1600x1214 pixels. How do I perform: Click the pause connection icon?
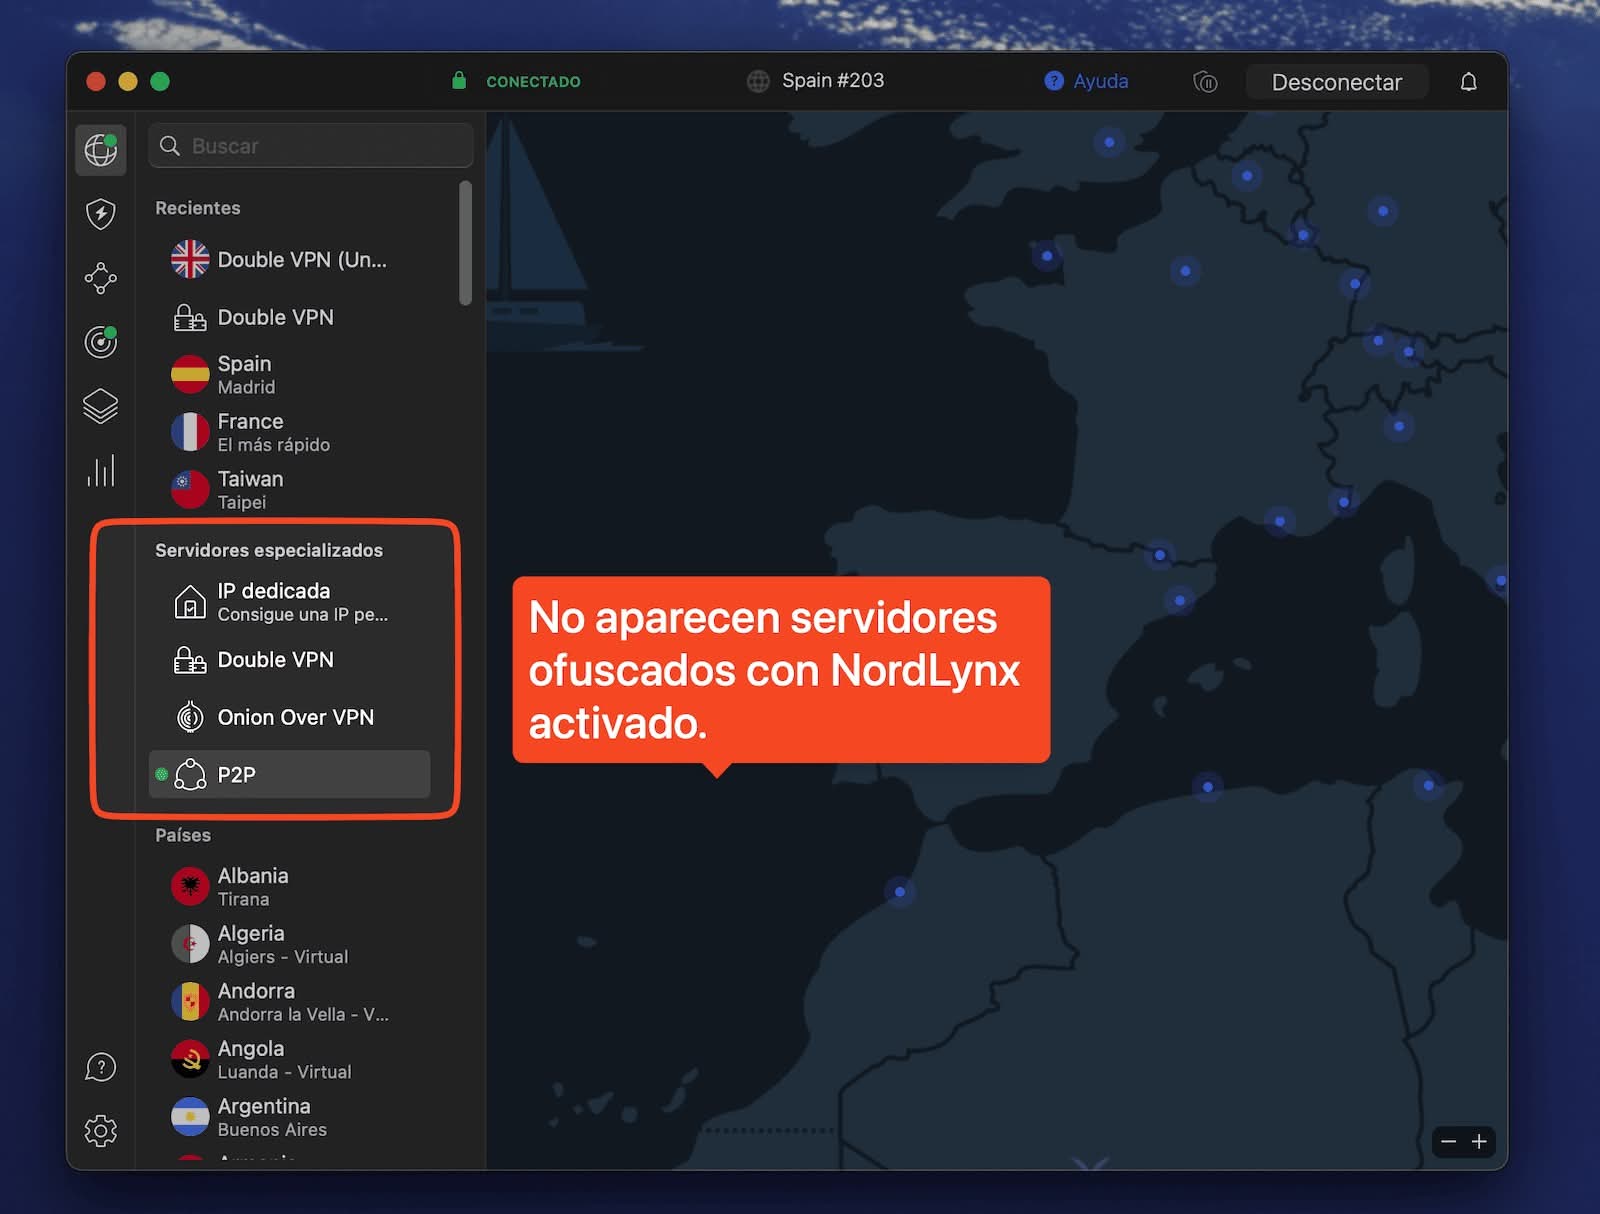[x=1206, y=82]
